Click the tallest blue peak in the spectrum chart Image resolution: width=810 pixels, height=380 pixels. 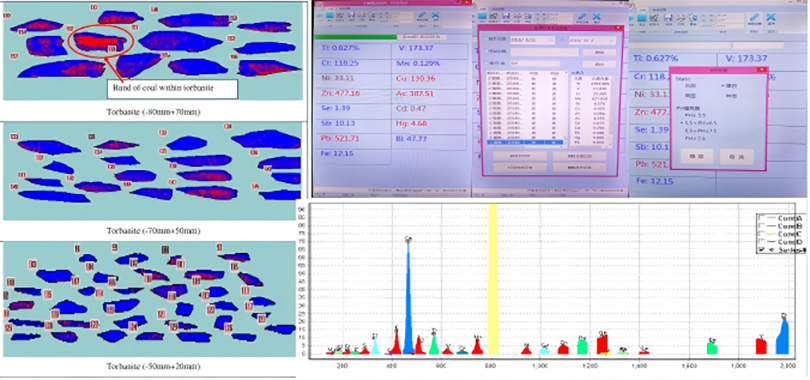[409, 297]
